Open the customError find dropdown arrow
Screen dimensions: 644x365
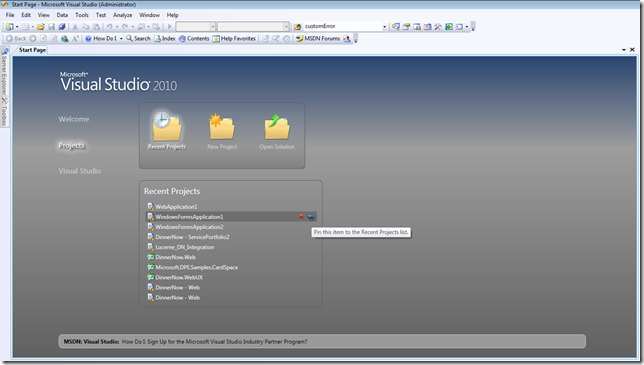point(384,27)
